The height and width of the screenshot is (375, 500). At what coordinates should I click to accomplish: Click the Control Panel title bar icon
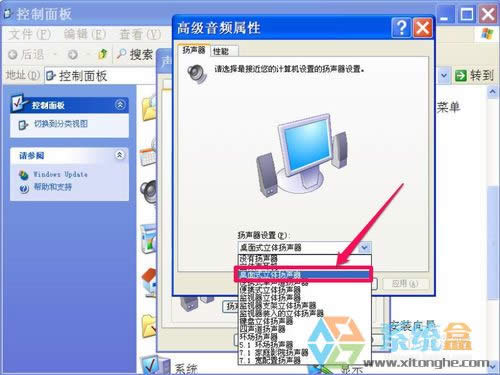click(8, 14)
